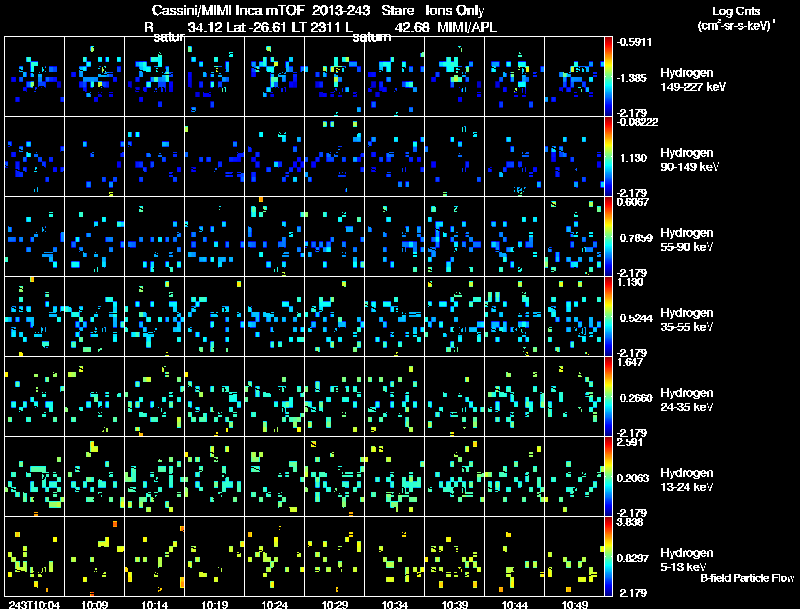
Task: Click the 'LT 2311' value in the subtitle
Action: pyautogui.click(x=316, y=27)
